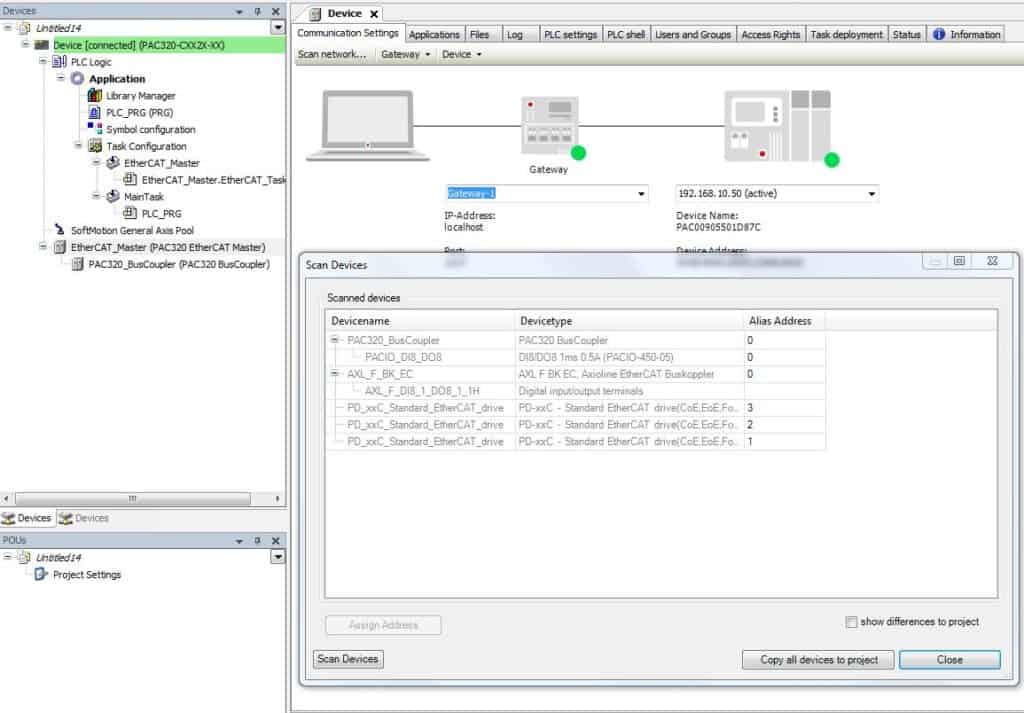Open the Log tab
Screen dimensions: 1024x713
coord(515,35)
